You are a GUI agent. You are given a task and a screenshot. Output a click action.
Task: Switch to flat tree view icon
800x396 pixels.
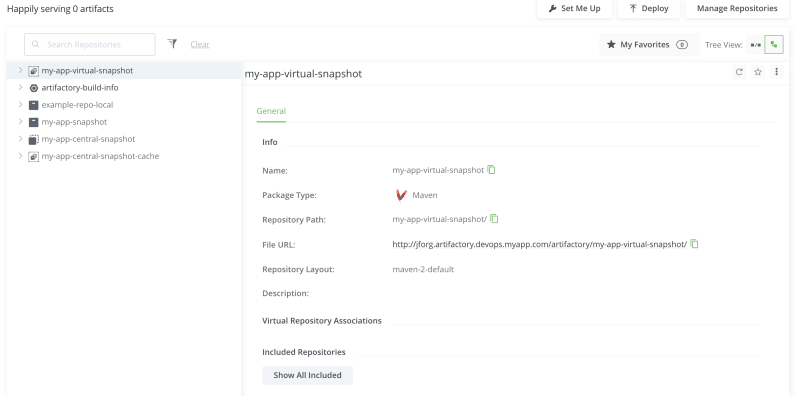[756, 45]
